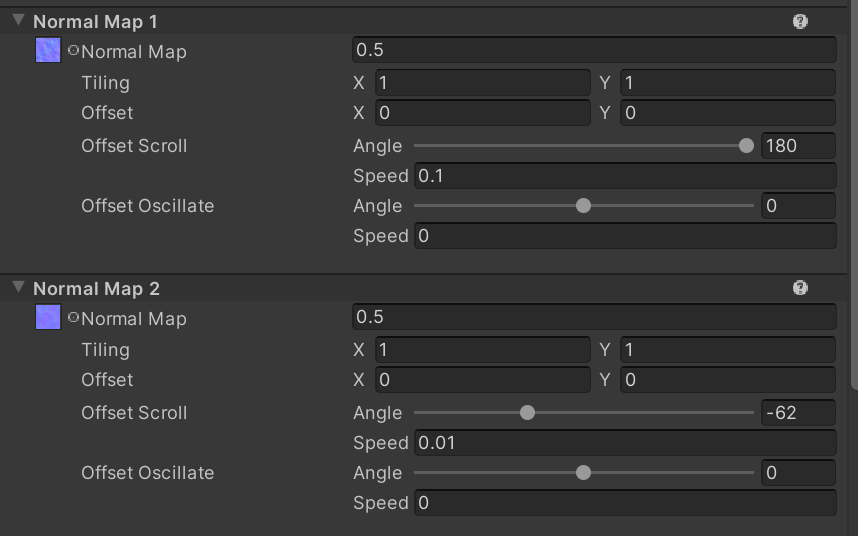The height and width of the screenshot is (536, 858).
Task: Click Normal Map 1 Offset Oscillate angle slider
Action: click(583, 206)
